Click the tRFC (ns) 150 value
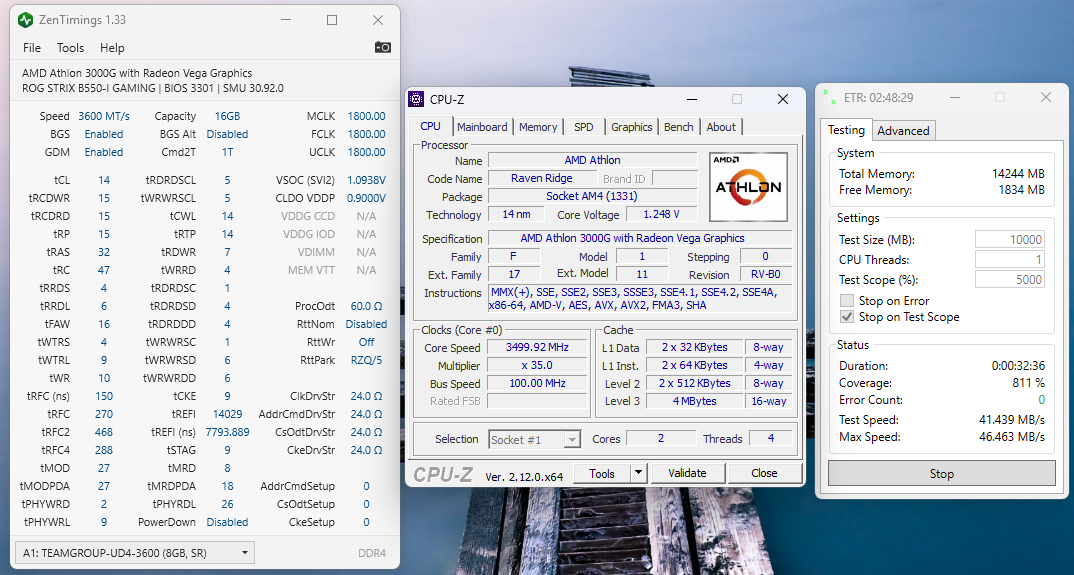This screenshot has height=575, width=1074. click(x=104, y=396)
